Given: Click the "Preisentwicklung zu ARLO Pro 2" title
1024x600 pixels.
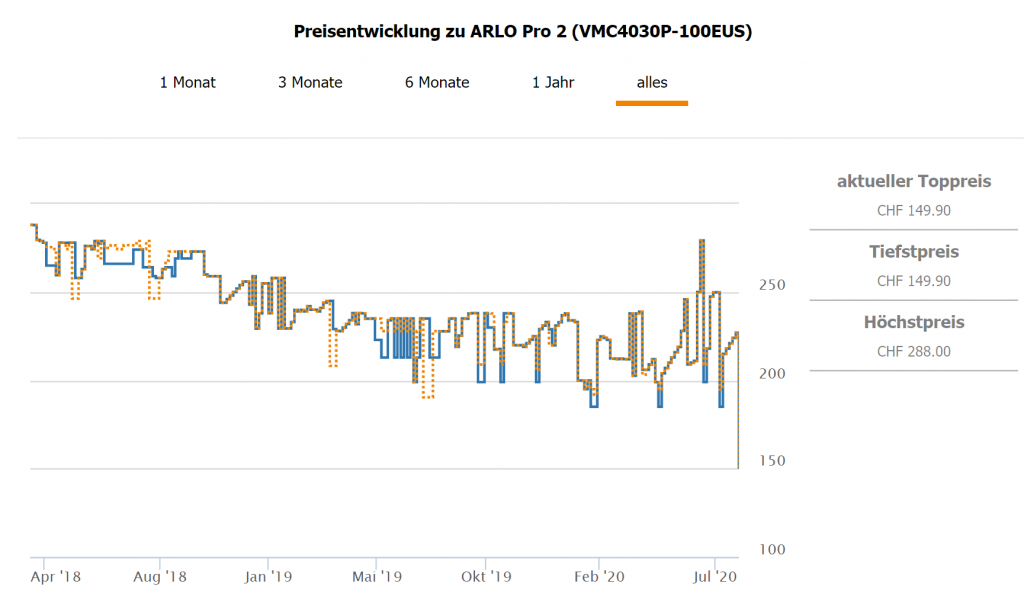Looking at the screenshot, I should tap(523, 32).
